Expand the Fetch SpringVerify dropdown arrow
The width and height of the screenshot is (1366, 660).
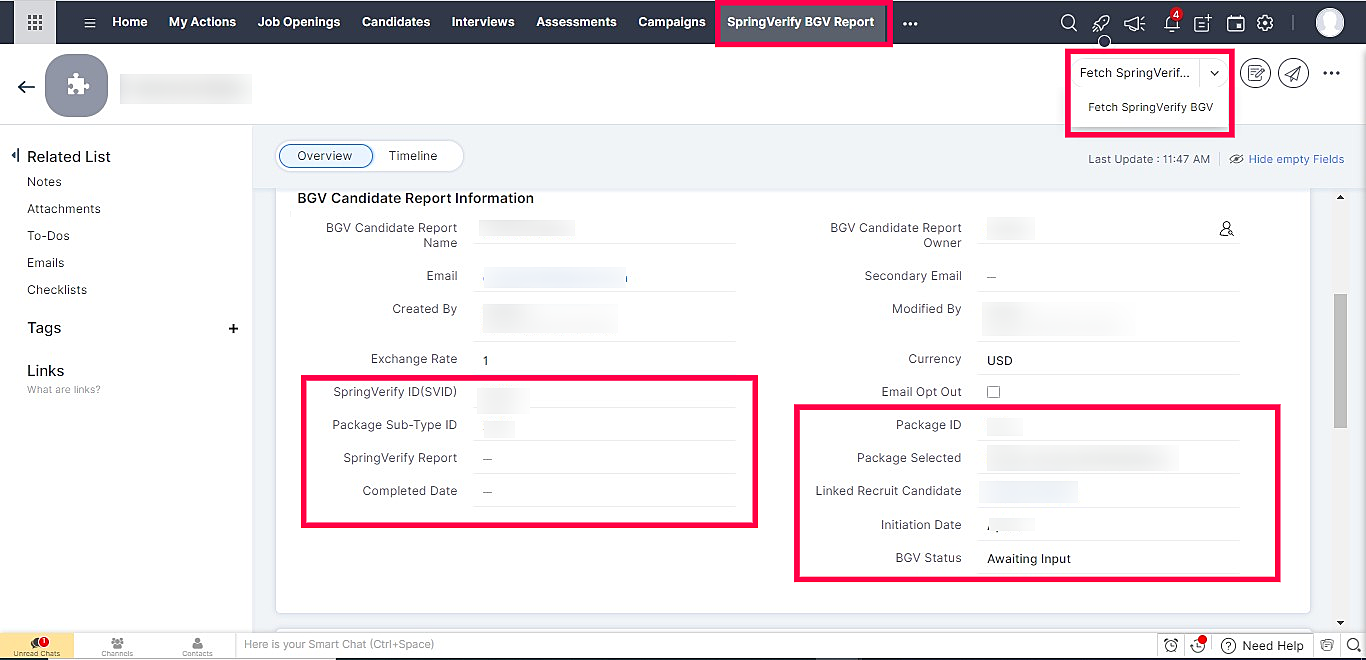coord(1214,73)
